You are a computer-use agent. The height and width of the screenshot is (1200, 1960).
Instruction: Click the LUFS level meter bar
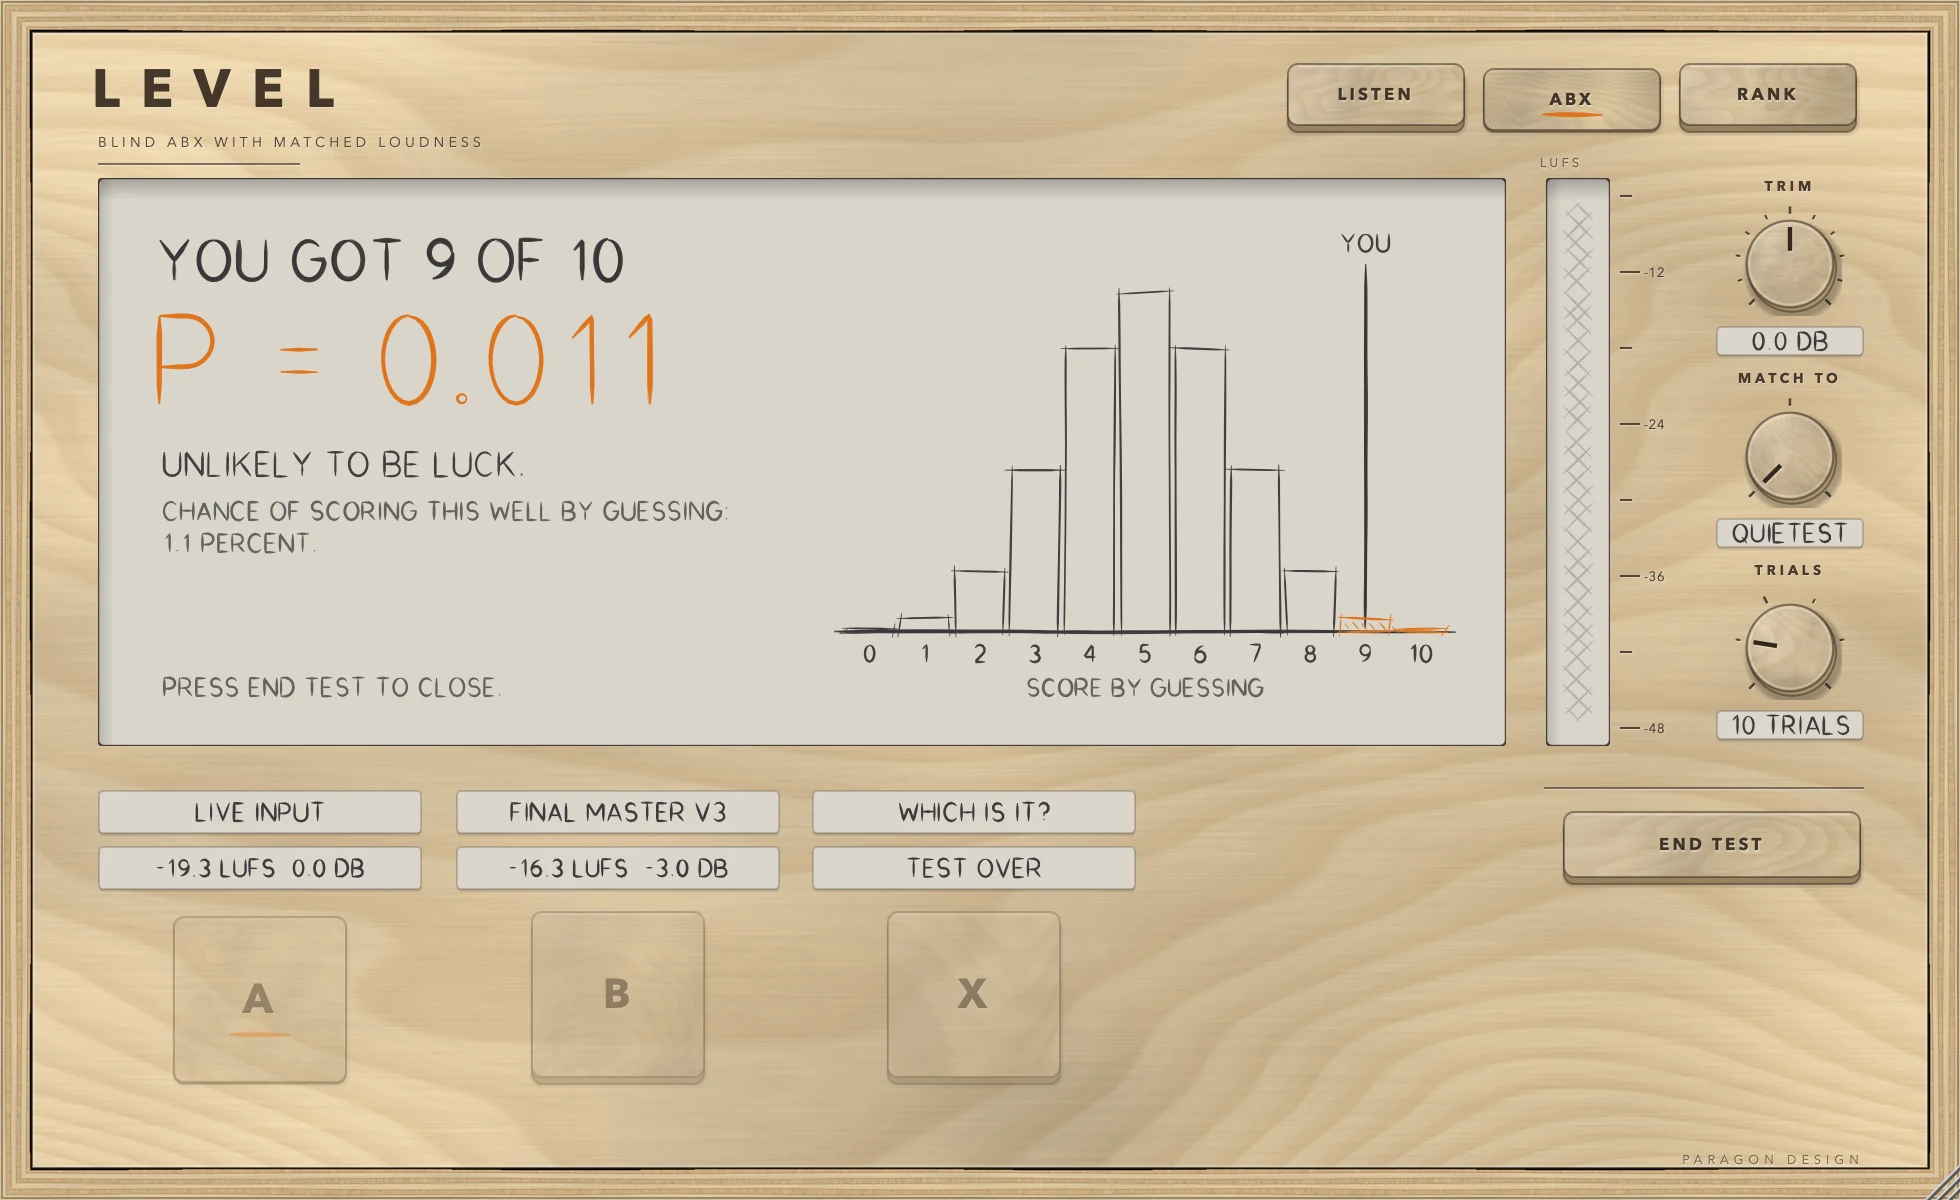[x=1577, y=462]
